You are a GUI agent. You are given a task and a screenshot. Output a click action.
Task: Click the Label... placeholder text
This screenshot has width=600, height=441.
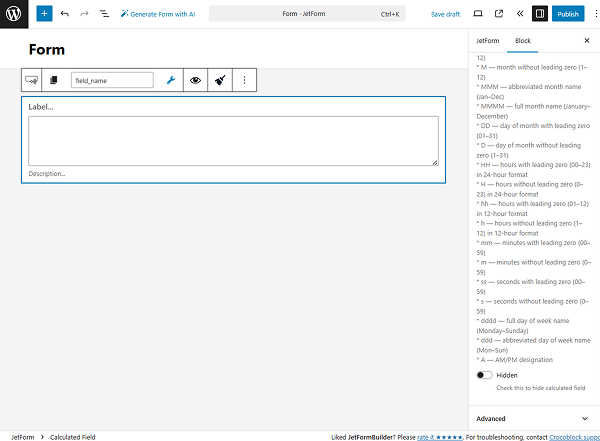tap(41, 107)
